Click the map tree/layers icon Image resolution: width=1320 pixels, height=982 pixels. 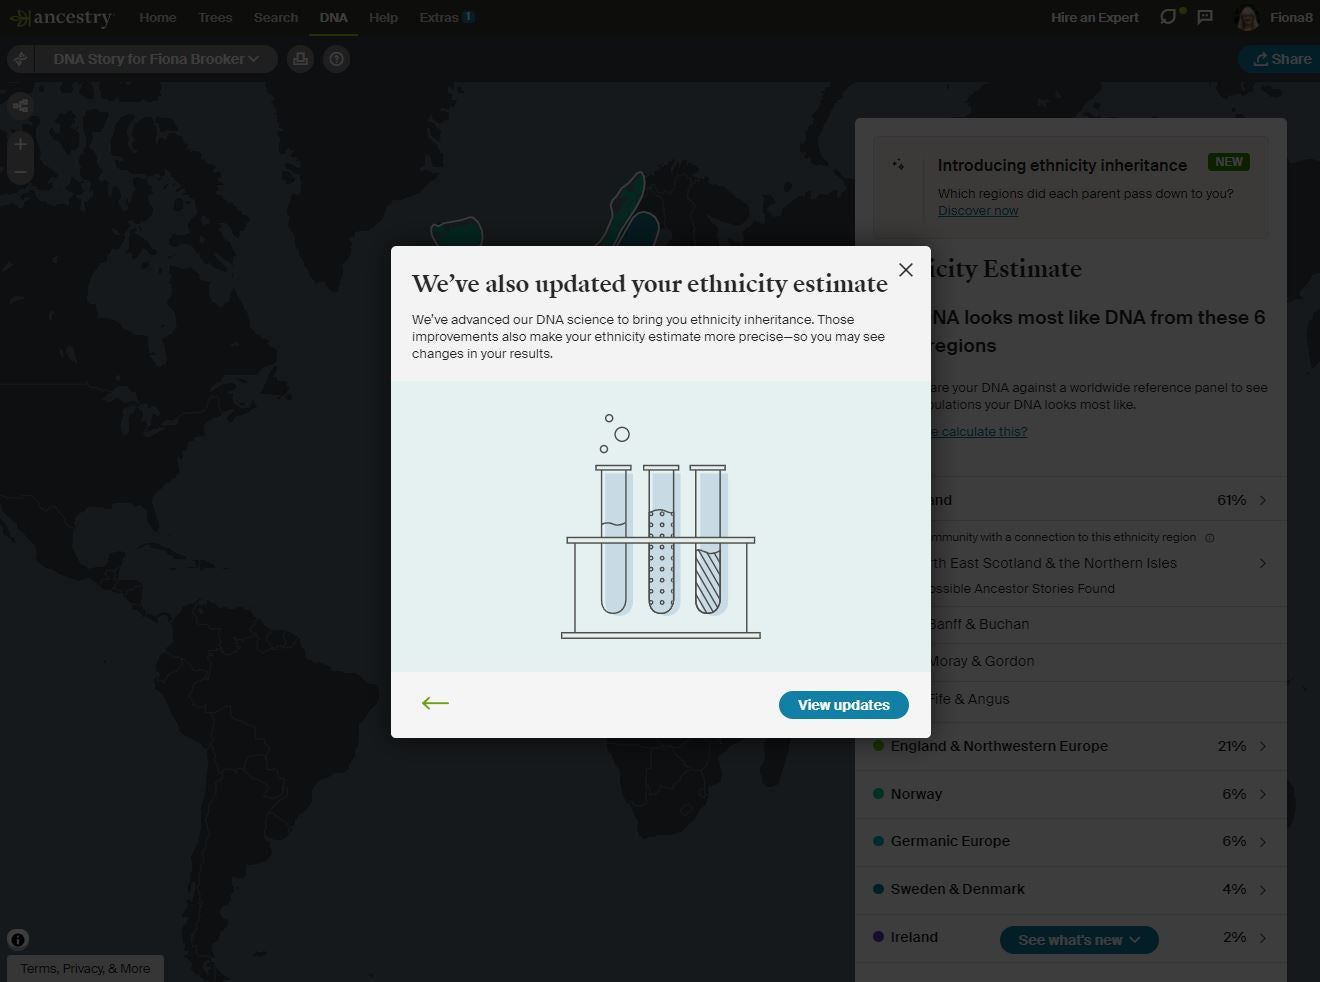pos(20,105)
